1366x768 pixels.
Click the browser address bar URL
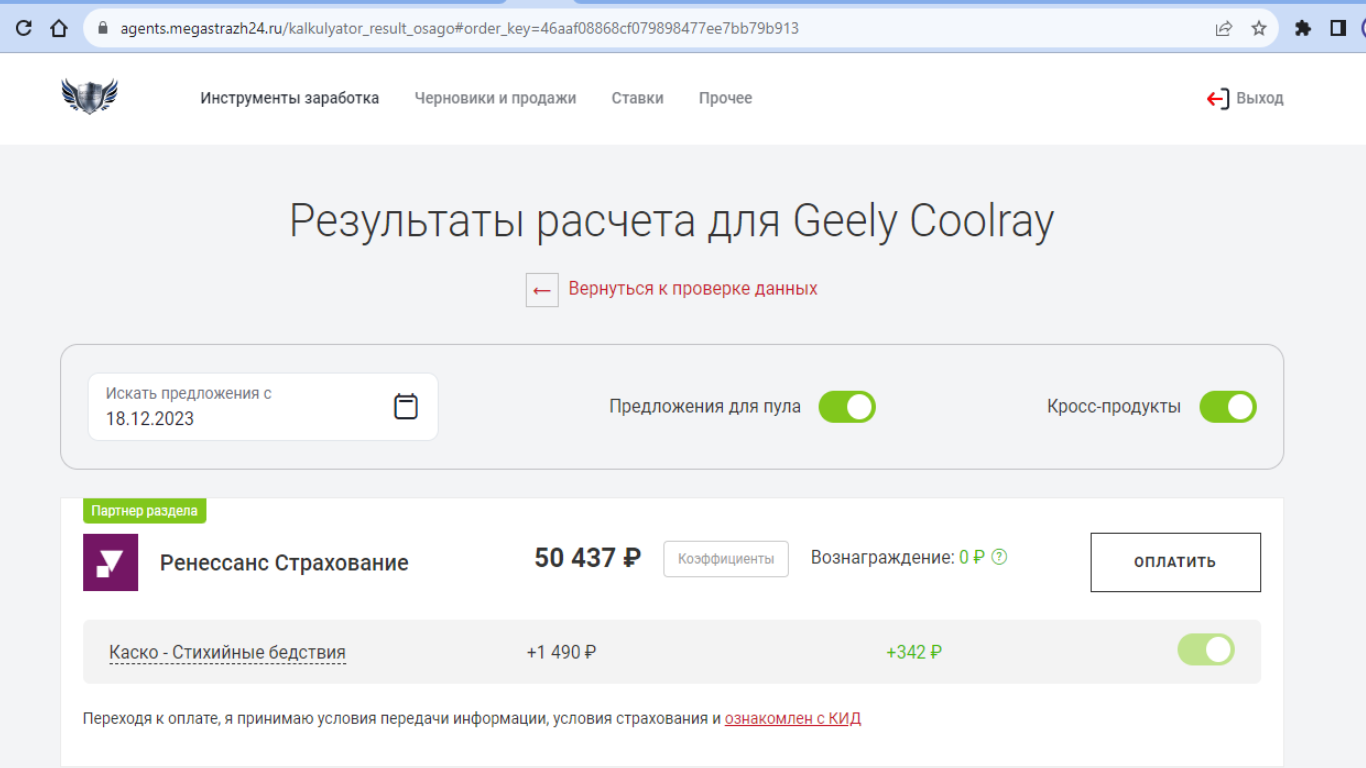(459, 28)
